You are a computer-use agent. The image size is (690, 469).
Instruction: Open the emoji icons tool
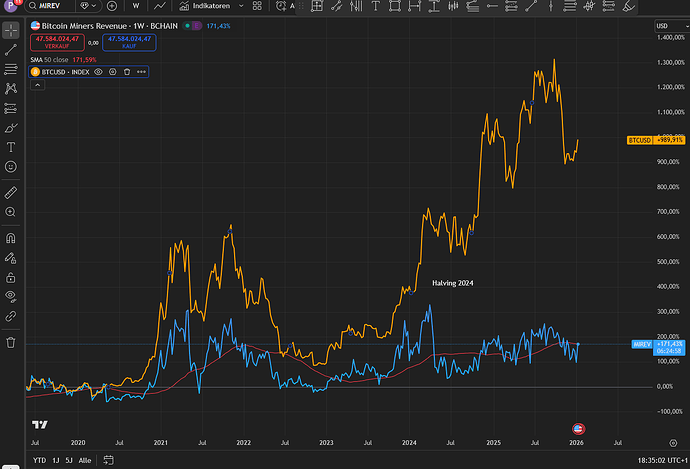(11, 166)
